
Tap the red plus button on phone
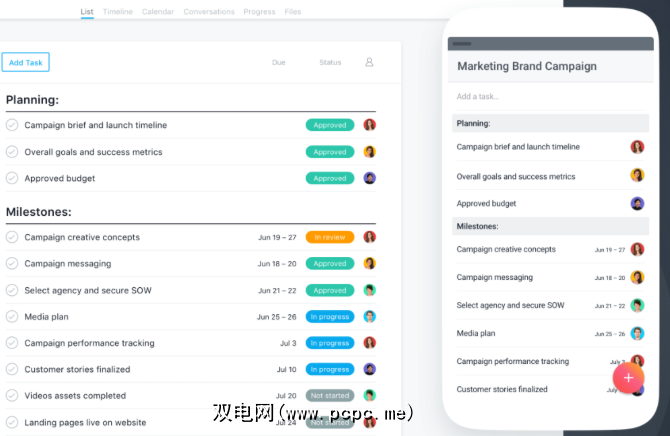click(x=628, y=378)
